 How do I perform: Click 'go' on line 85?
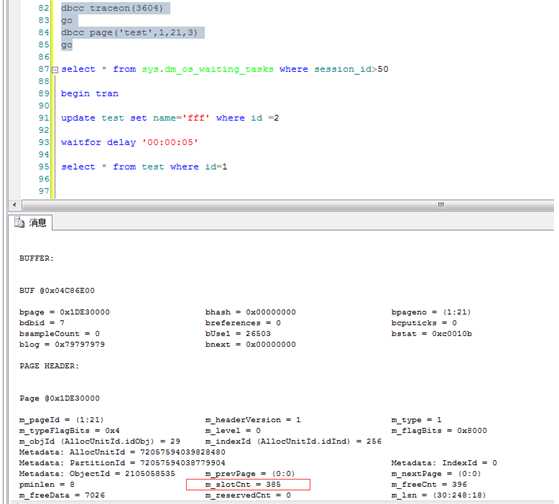tap(67, 45)
